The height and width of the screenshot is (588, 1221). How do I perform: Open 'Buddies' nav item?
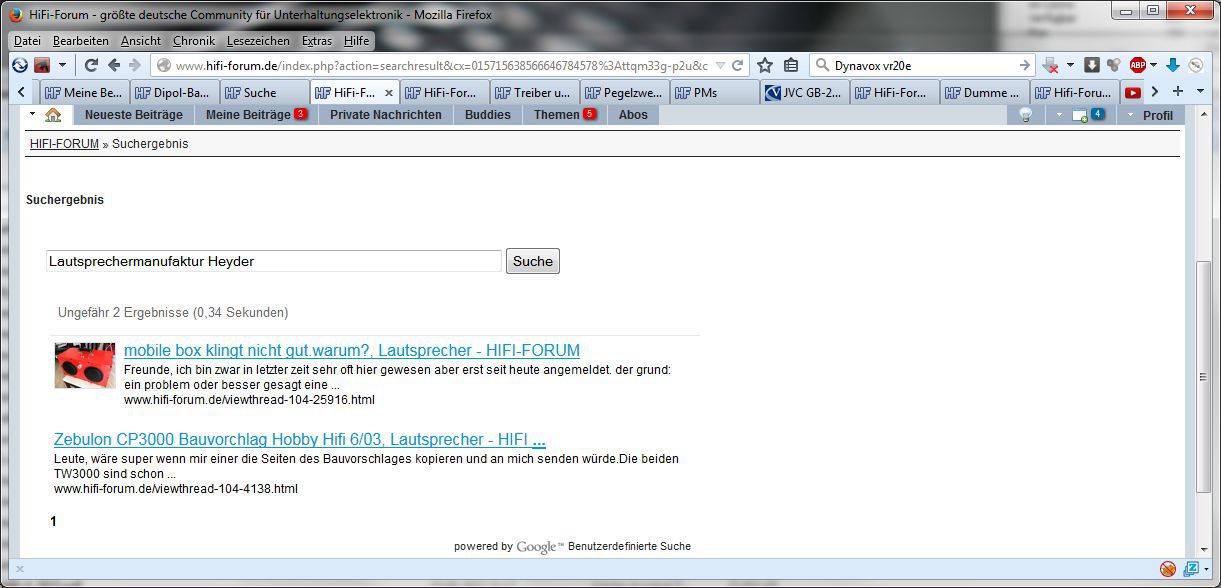[x=488, y=115]
